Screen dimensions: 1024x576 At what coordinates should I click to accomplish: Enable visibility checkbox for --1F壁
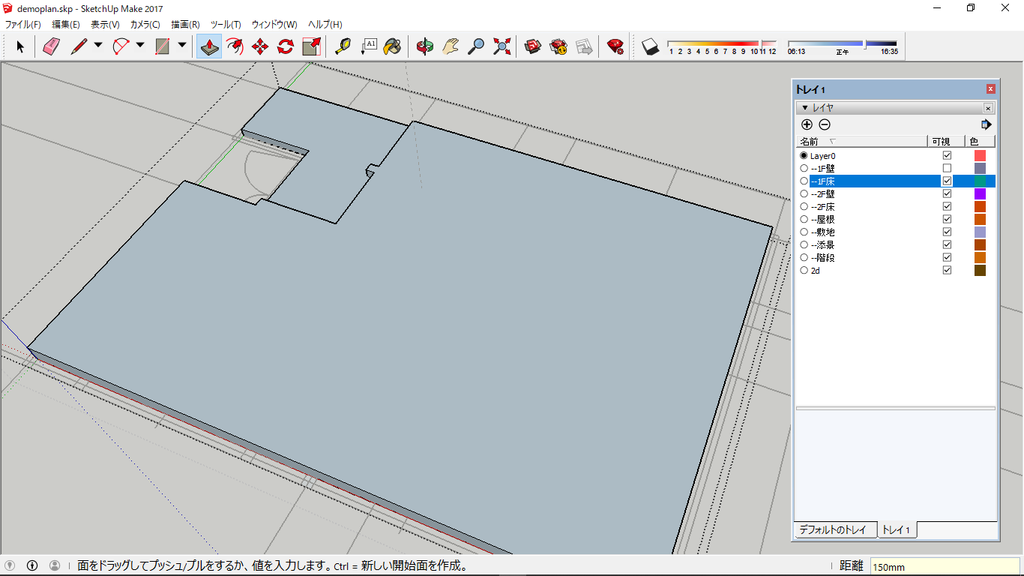(947, 168)
